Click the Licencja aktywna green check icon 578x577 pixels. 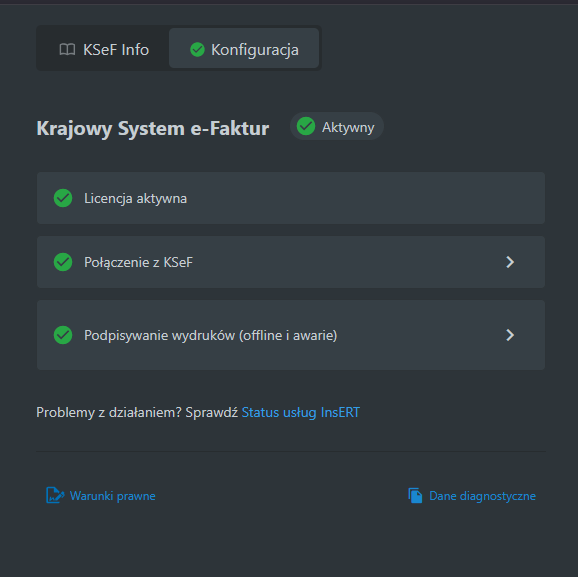pyautogui.click(x=63, y=198)
